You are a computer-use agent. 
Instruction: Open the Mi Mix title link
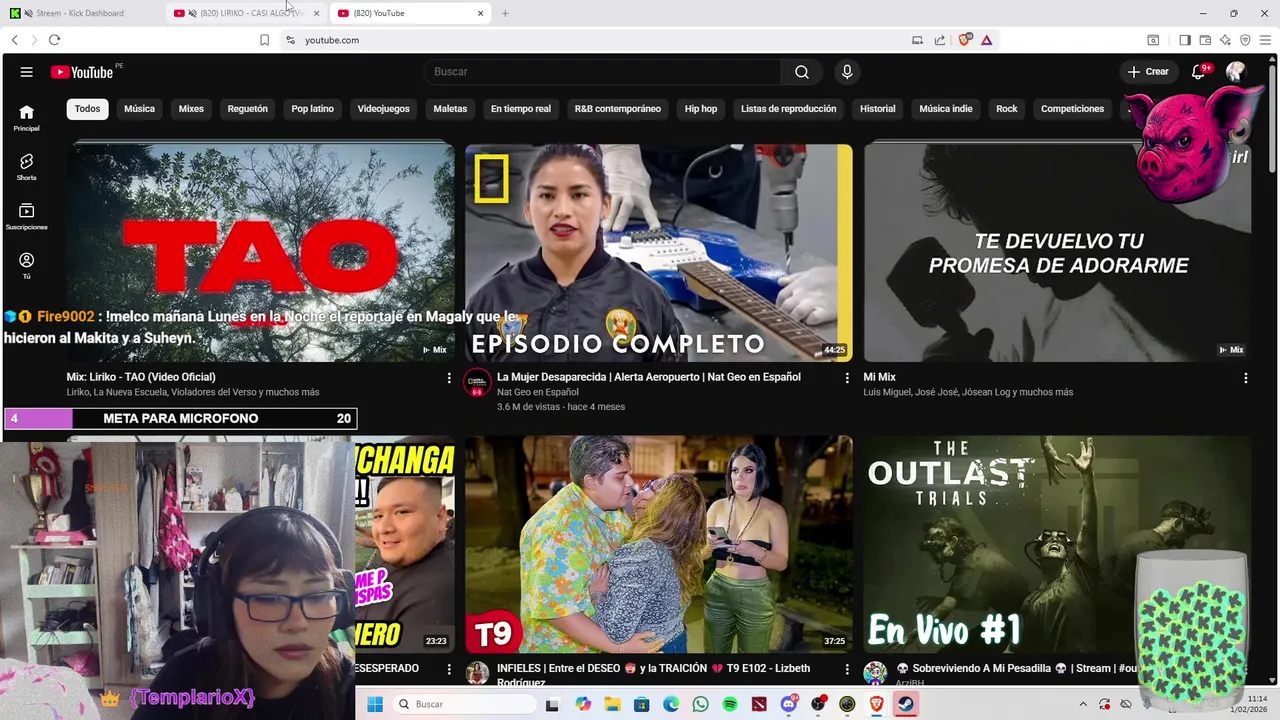point(879,377)
